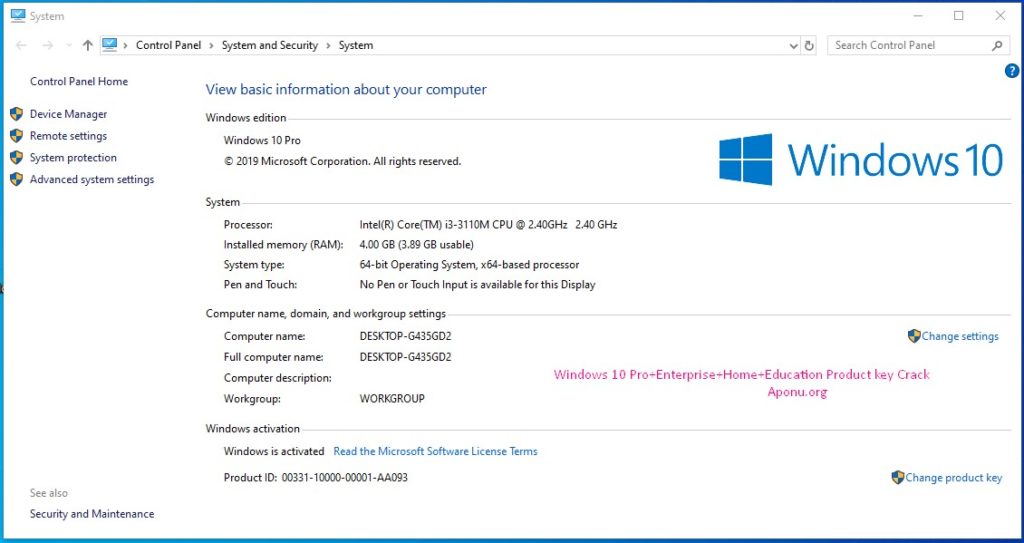Select the System breadcrumb
1024x543 pixels.
coord(356,45)
